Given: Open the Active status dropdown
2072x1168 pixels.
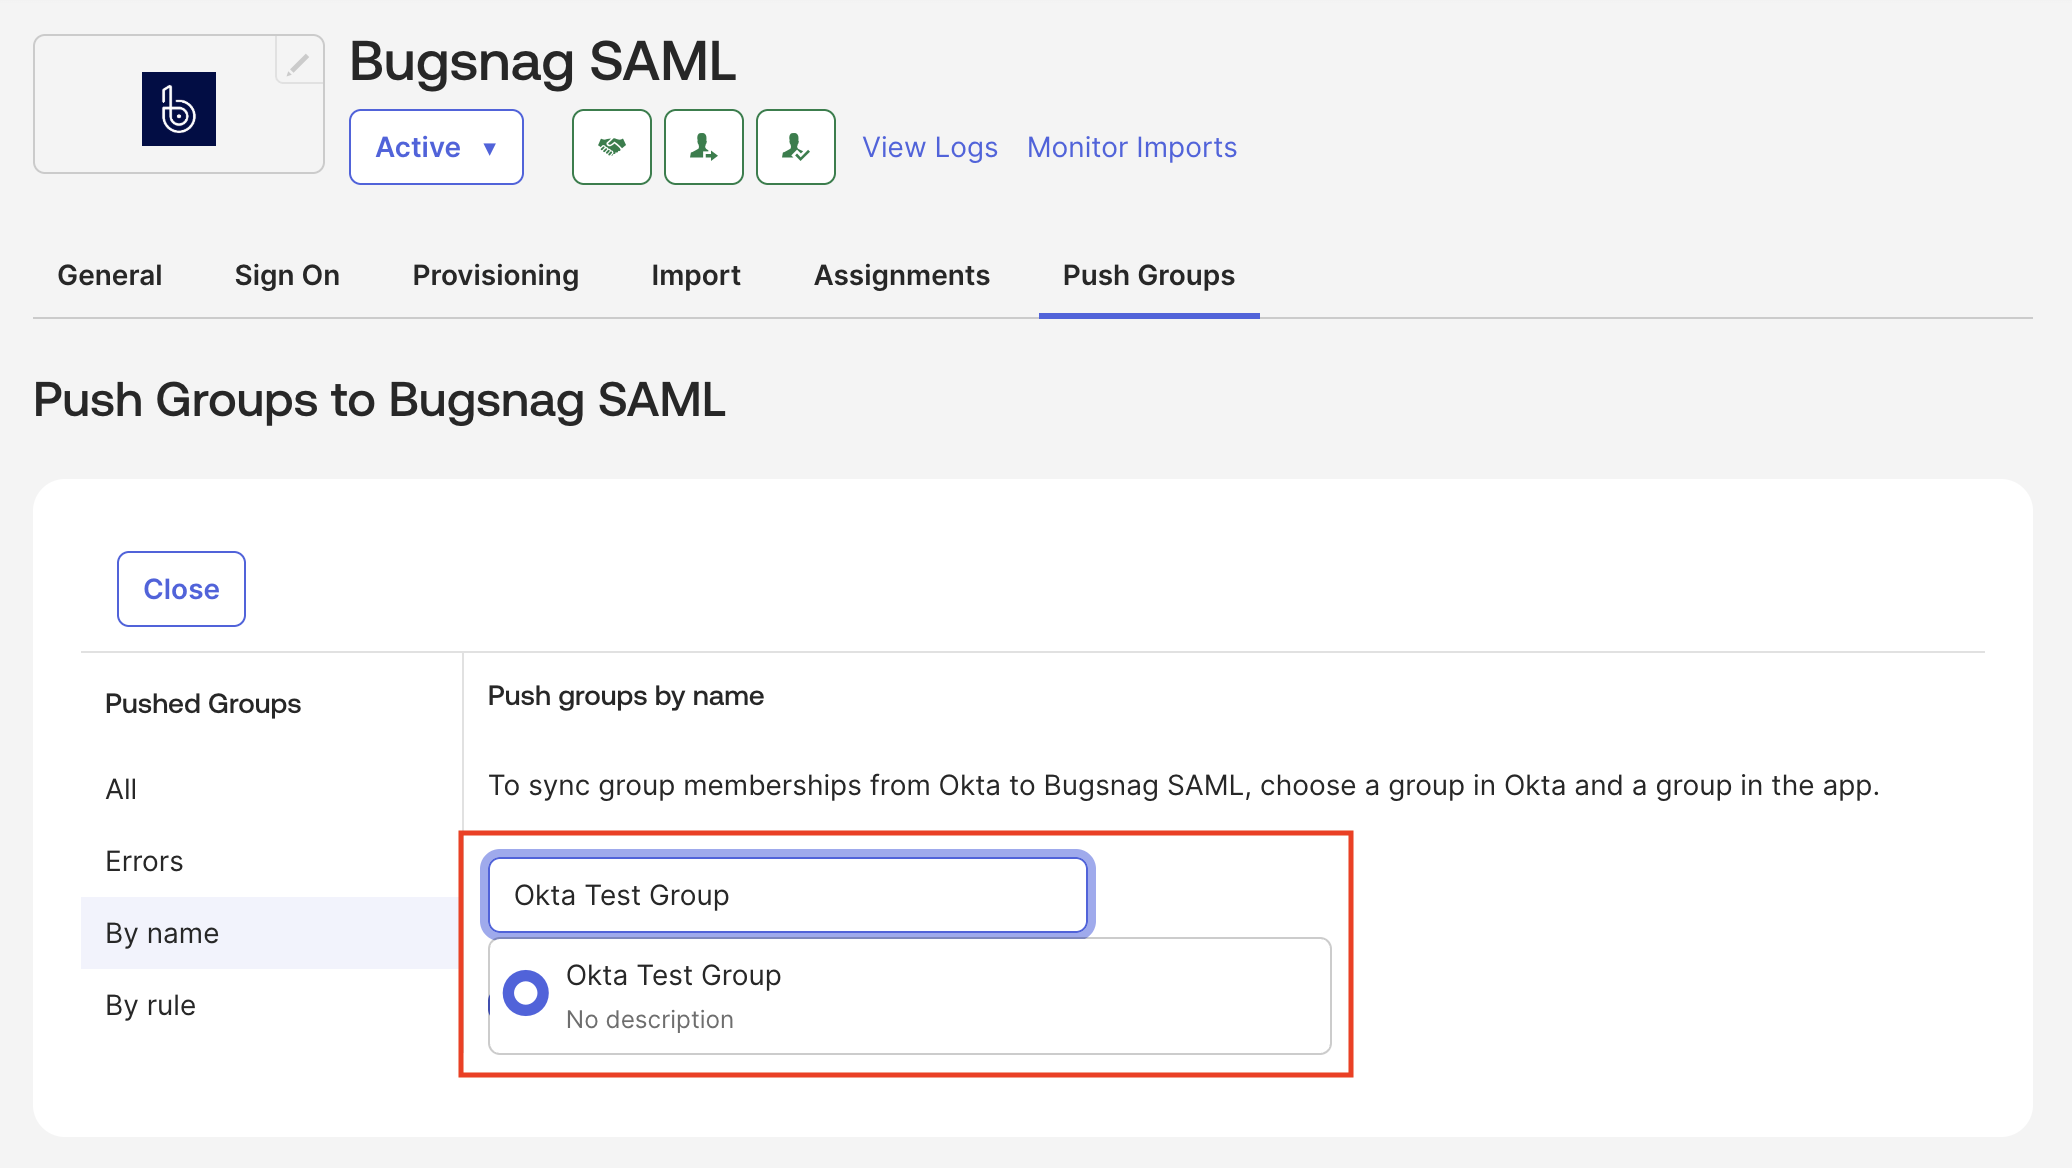Looking at the screenshot, I should click(436, 147).
